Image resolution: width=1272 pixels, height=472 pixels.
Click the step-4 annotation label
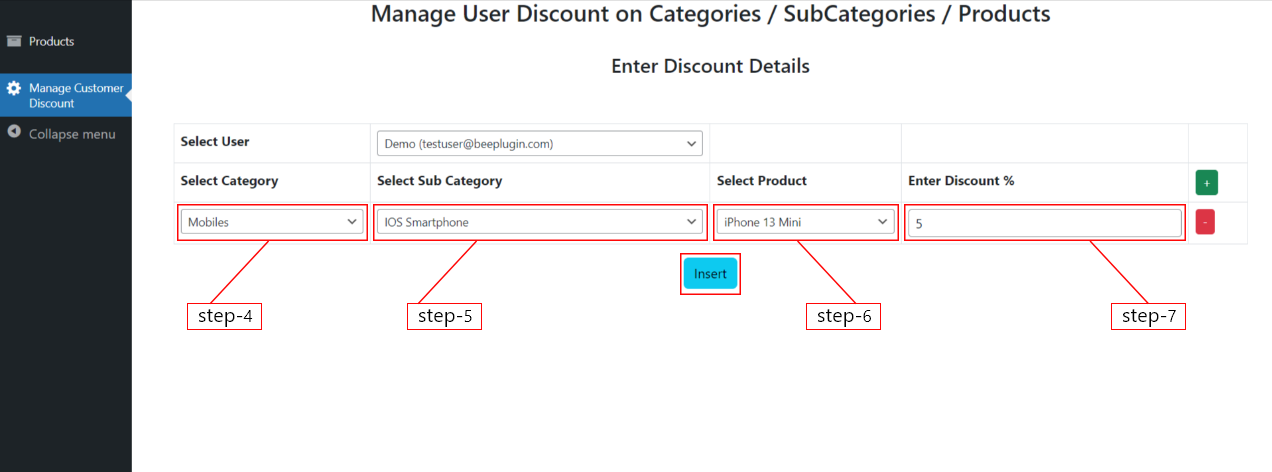coord(224,316)
